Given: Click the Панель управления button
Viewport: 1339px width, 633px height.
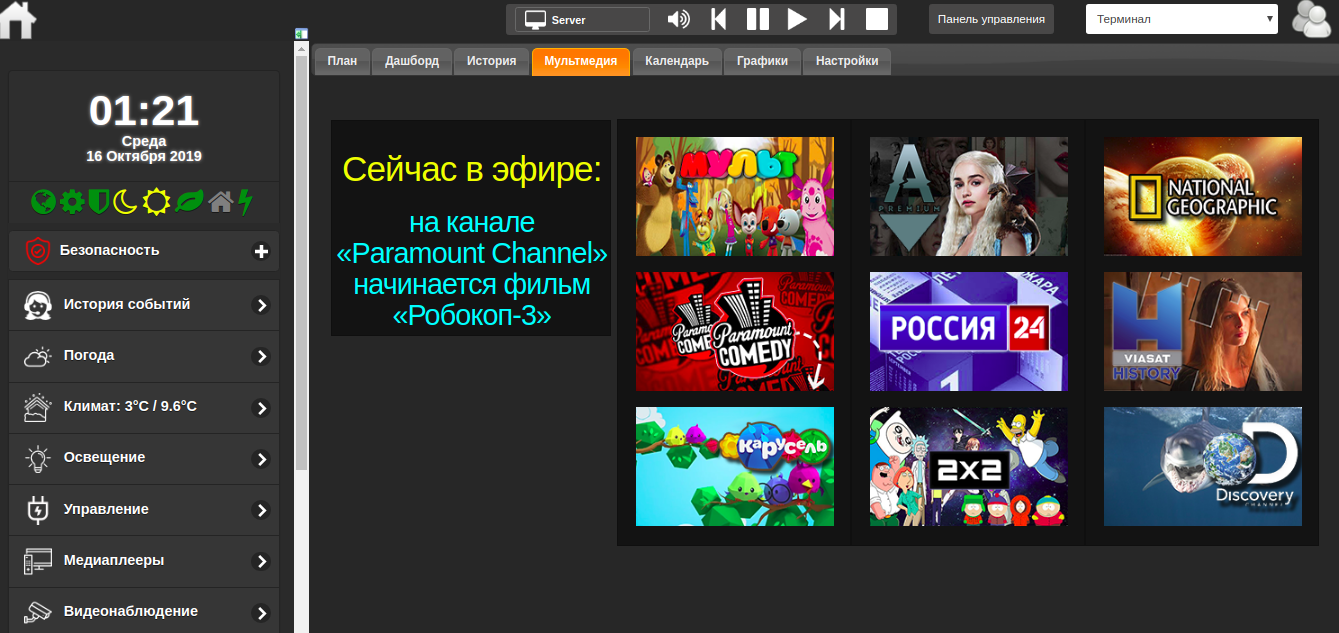Looking at the screenshot, I should point(991,18).
